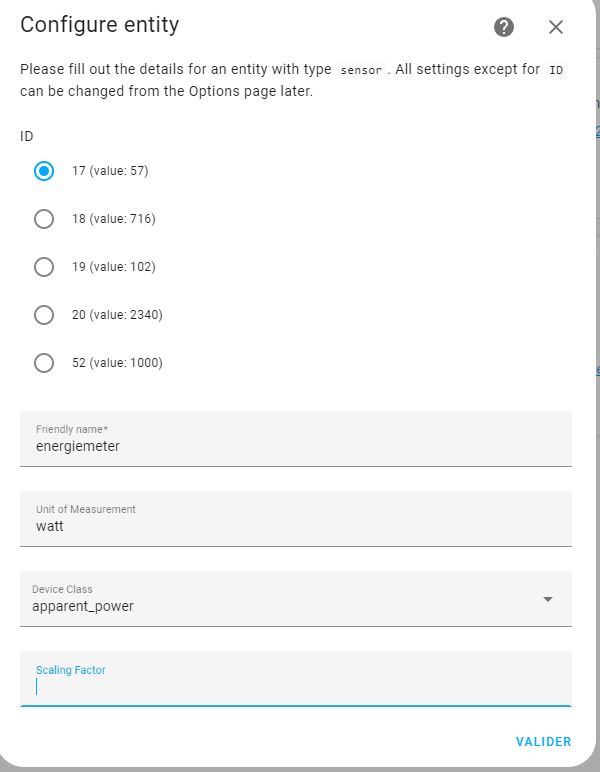The width and height of the screenshot is (600, 772).
Task: Pick the radio circle for ID 19
Action: point(44,267)
